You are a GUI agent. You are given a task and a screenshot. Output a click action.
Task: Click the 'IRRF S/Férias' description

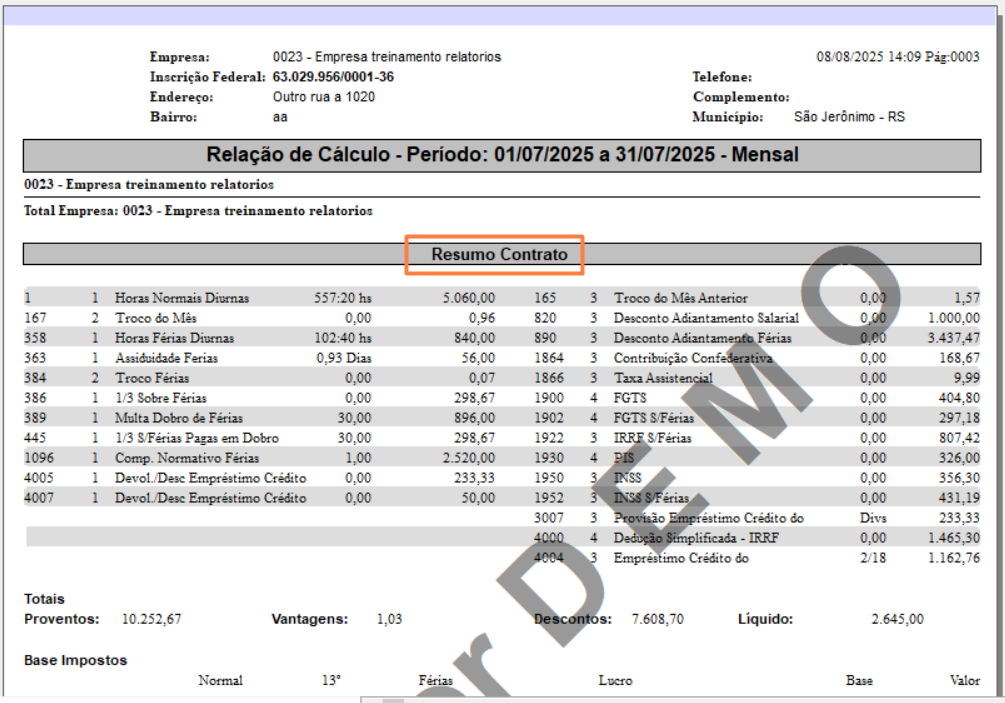652,438
